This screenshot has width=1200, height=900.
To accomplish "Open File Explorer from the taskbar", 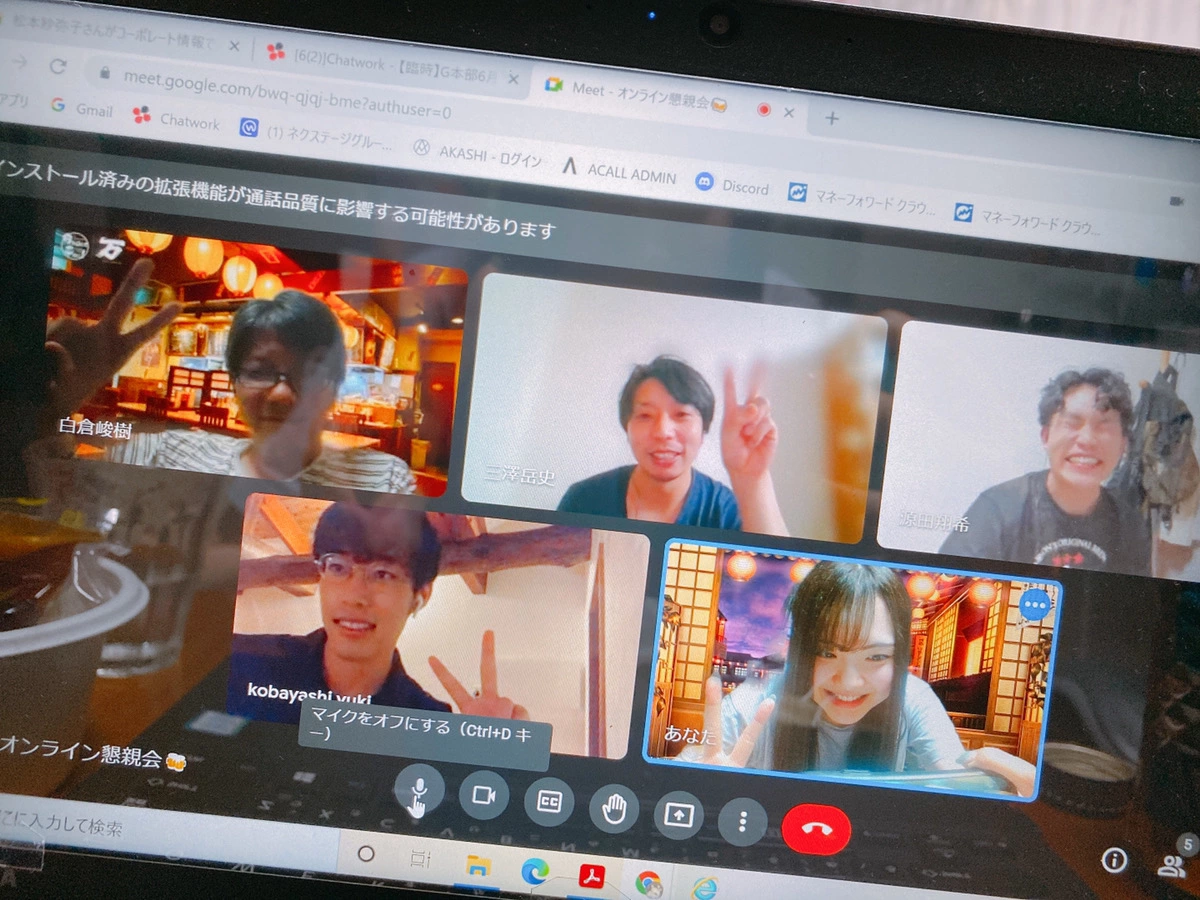I will pos(478,864).
